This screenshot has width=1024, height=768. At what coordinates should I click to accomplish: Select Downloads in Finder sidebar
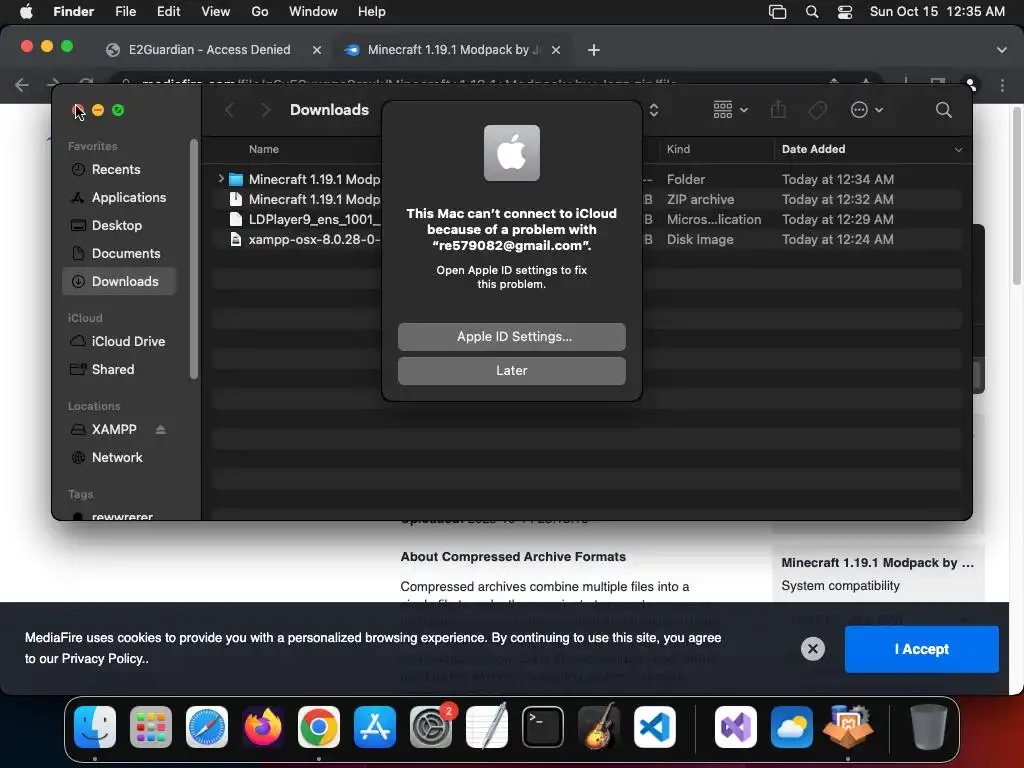120,281
